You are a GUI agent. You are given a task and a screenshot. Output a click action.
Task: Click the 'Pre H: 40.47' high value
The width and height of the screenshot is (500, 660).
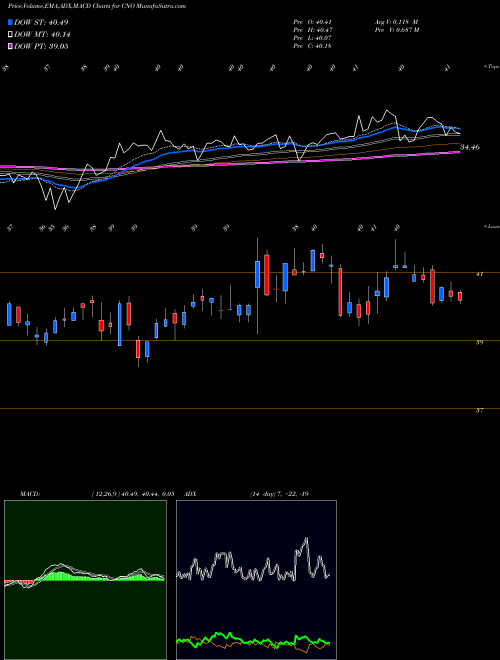coord(313,30)
